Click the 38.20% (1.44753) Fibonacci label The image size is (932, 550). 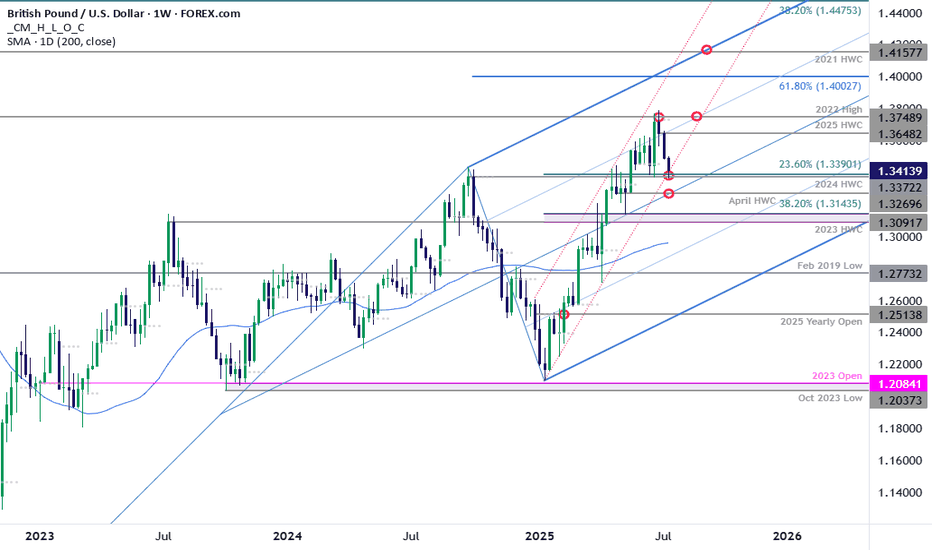[x=820, y=8]
